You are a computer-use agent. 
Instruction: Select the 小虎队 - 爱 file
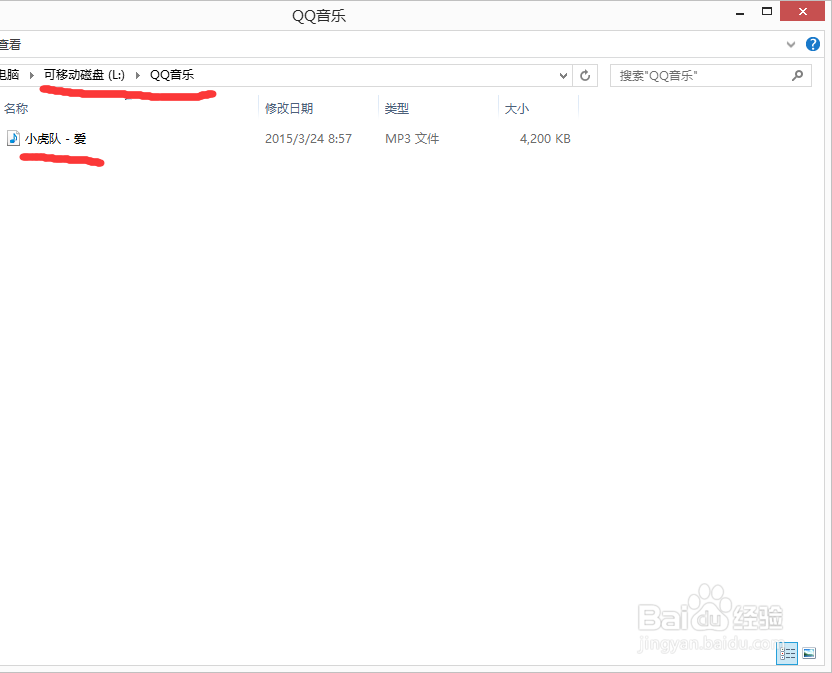coord(55,139)
